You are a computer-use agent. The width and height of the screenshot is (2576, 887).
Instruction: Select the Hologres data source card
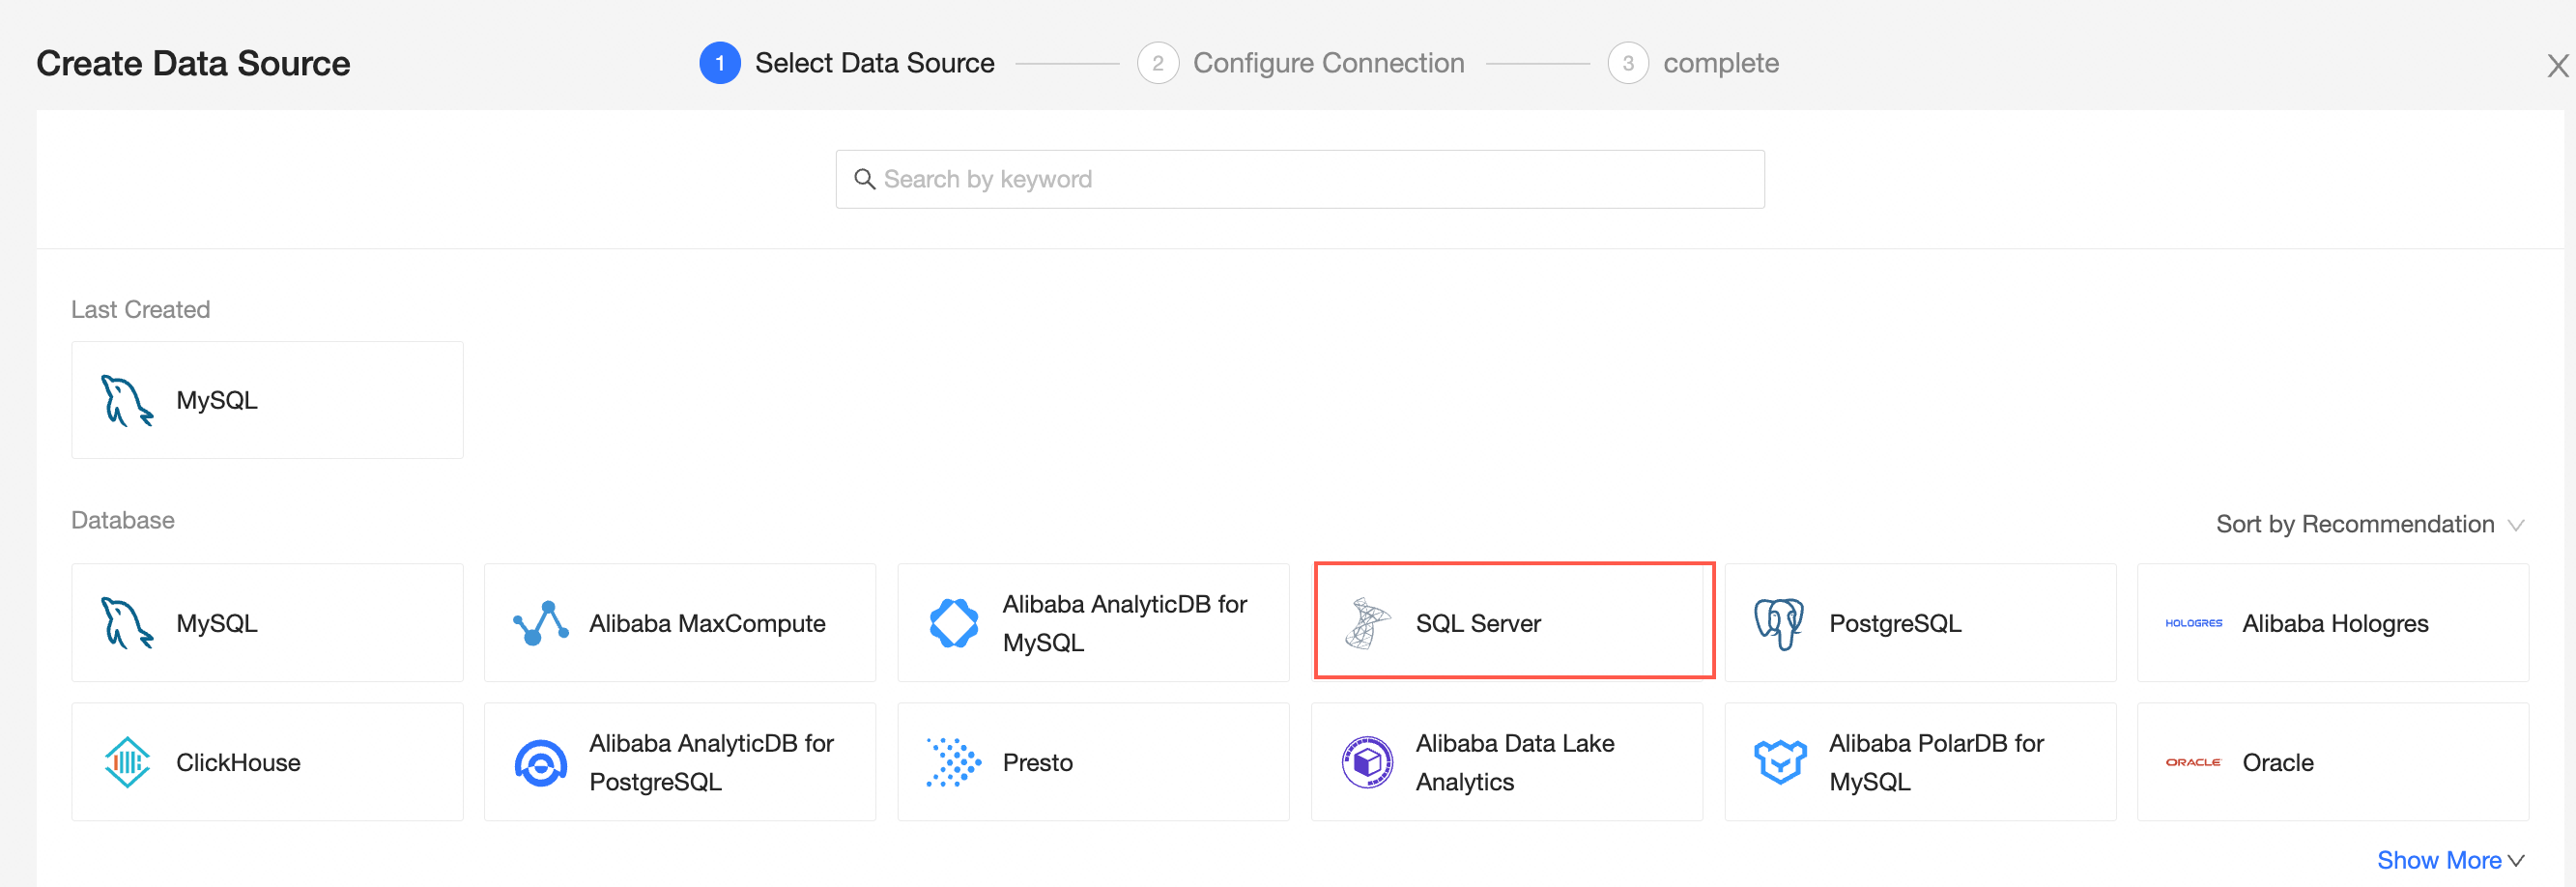coord(2332,621)
